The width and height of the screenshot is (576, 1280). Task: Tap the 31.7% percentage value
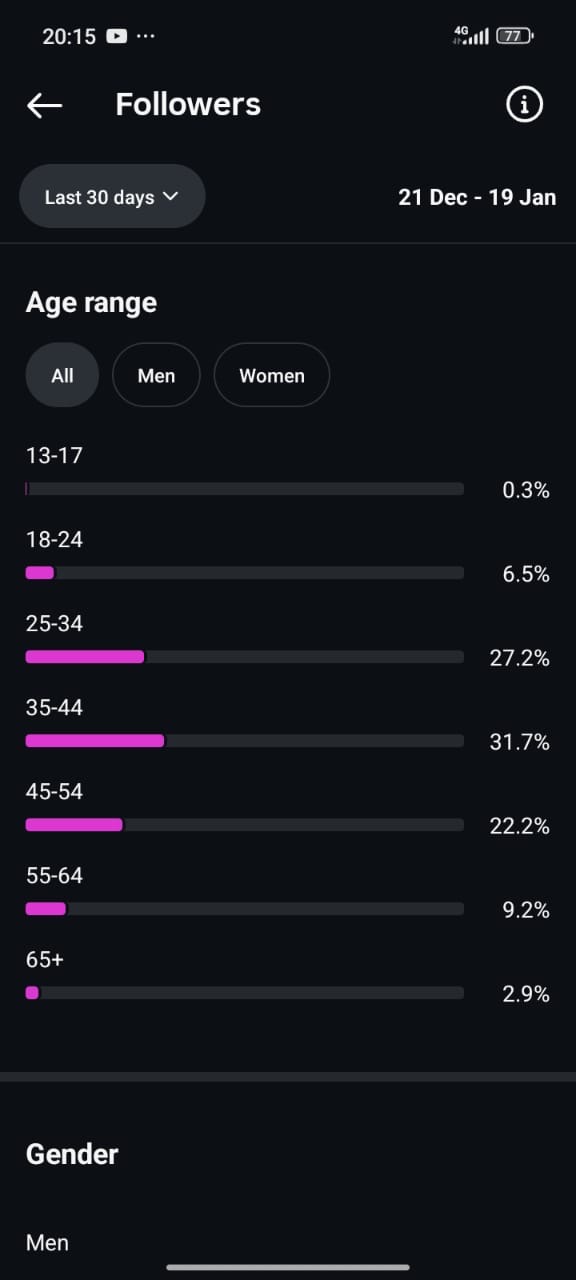click(x=519, y=742)
